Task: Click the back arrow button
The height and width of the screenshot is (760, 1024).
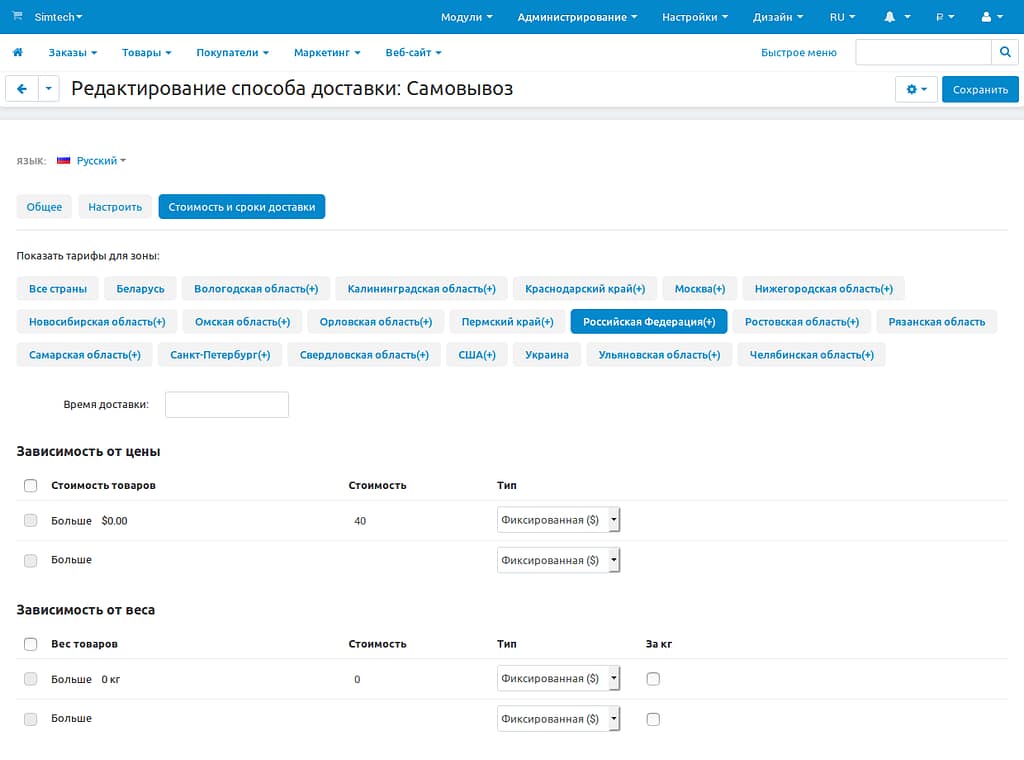Action: click(22, 89)
